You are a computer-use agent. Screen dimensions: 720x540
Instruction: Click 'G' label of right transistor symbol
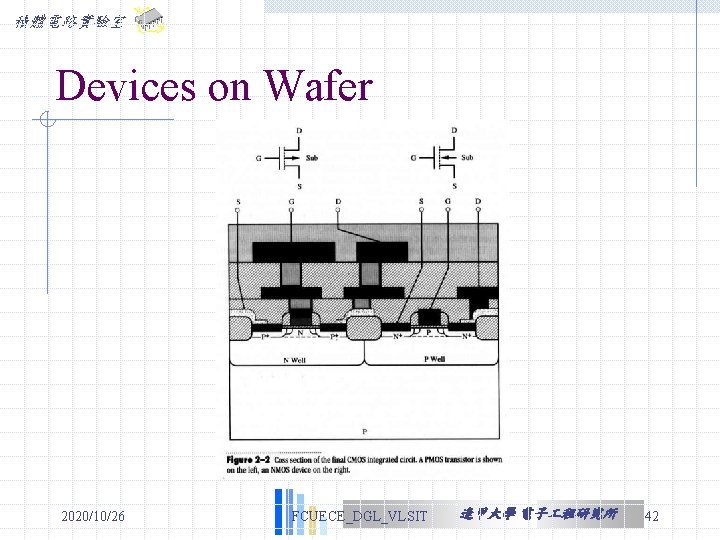click(413, 158)
